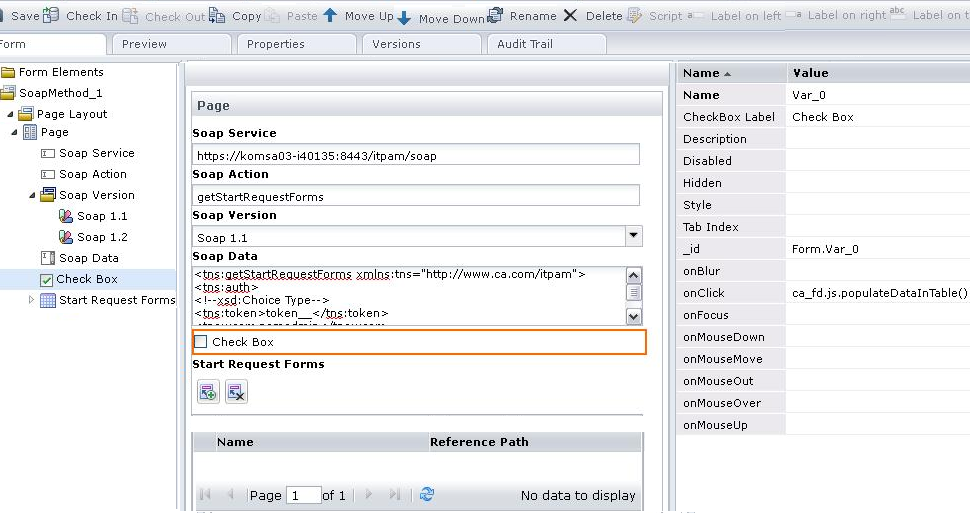Click the Move Up arrow
This screenshot has width=970, height=513.
(331, 16)
